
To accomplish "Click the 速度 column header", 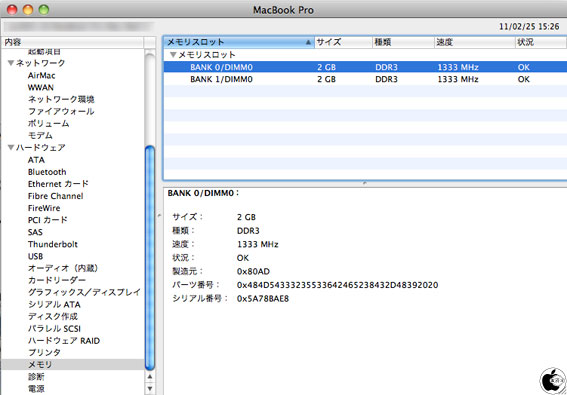I will pos(475,42).
